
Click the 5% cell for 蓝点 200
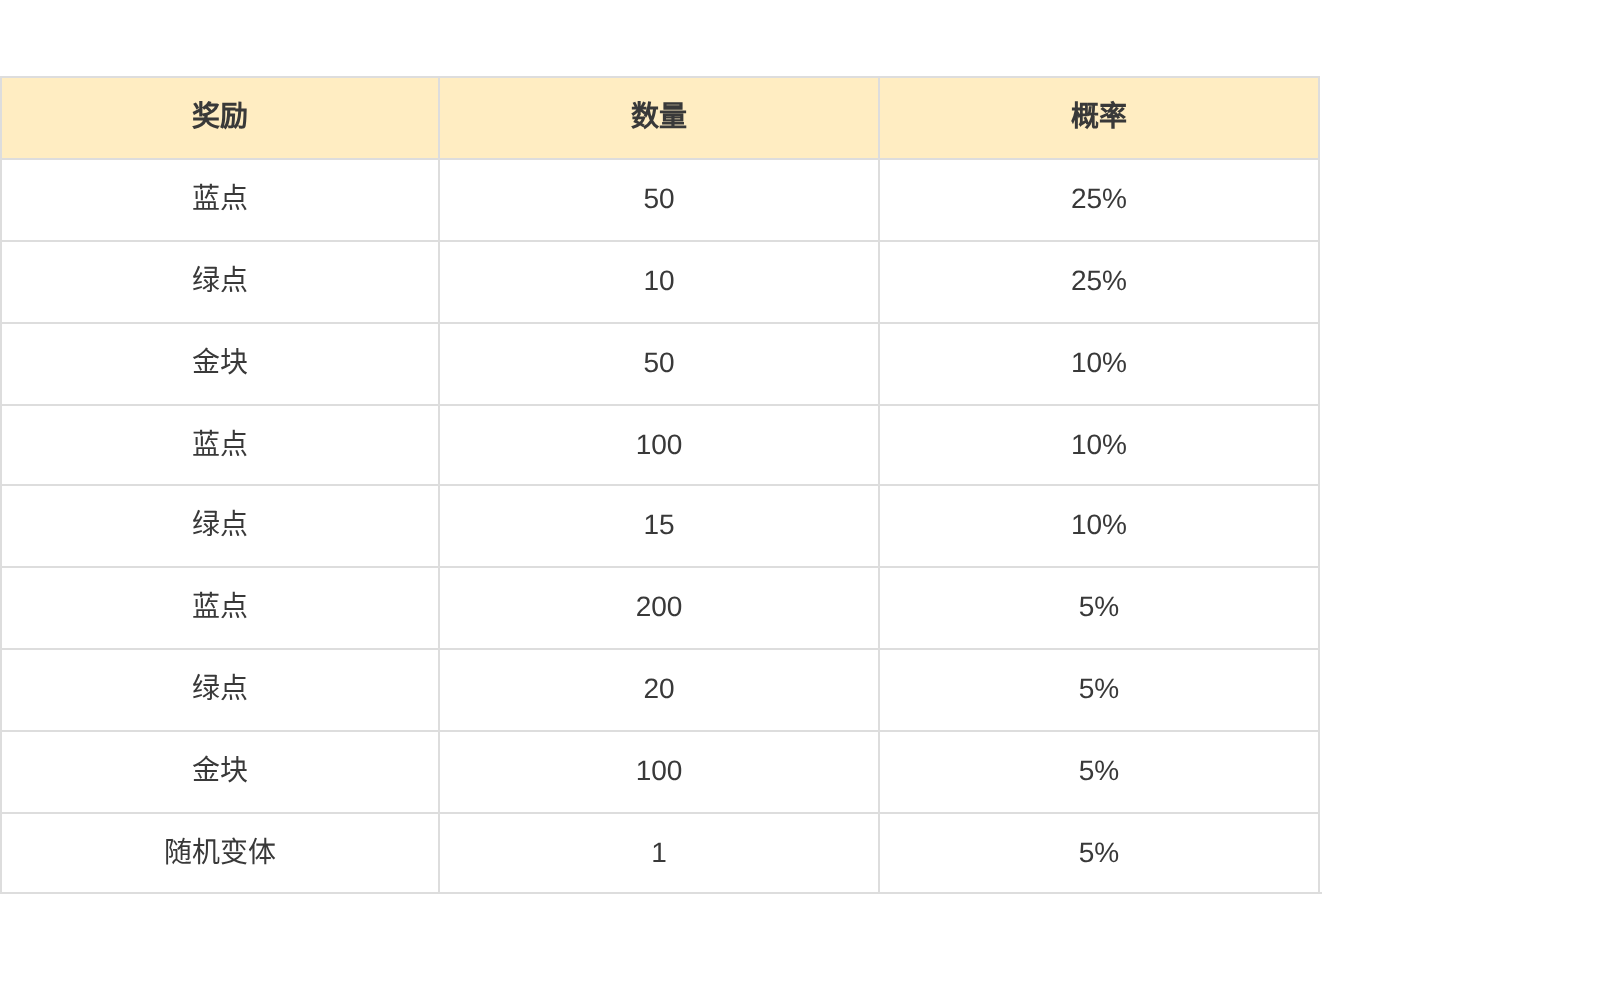[1098, 607]
